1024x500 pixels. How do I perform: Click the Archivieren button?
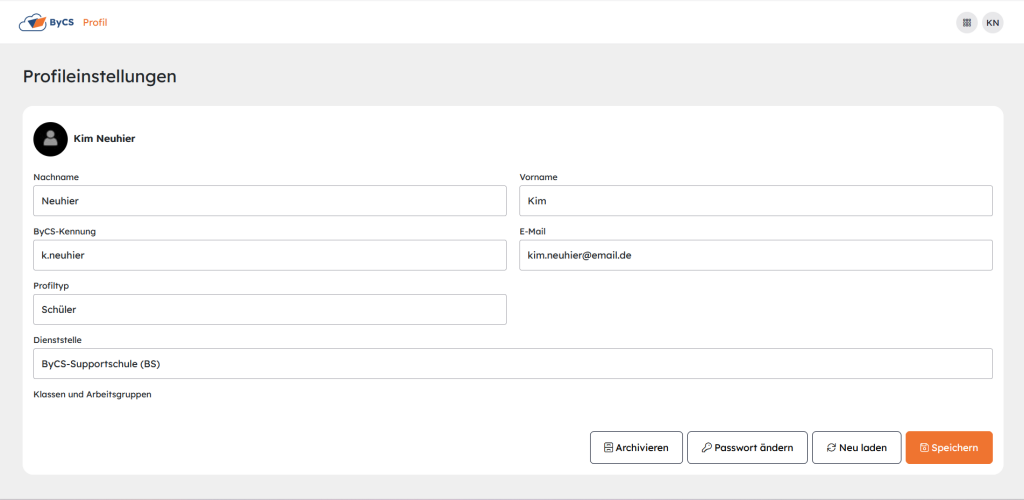[x=636, y=448]
